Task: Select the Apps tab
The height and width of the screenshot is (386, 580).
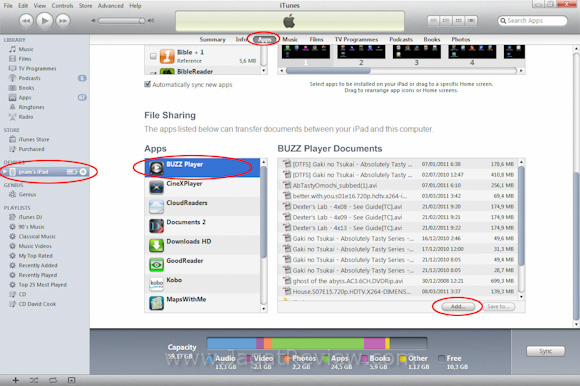Action: pos(264,40)
